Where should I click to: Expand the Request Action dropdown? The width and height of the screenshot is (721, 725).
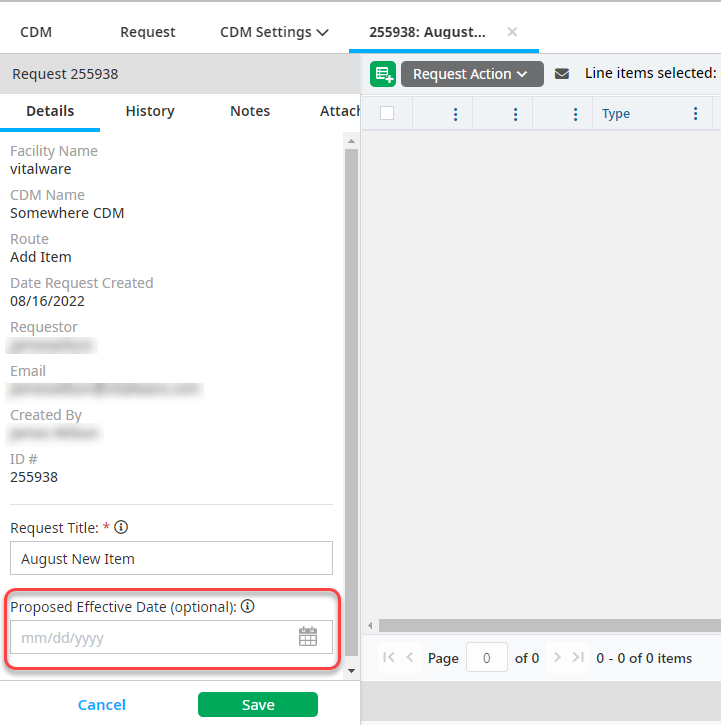tap(472, 74)
